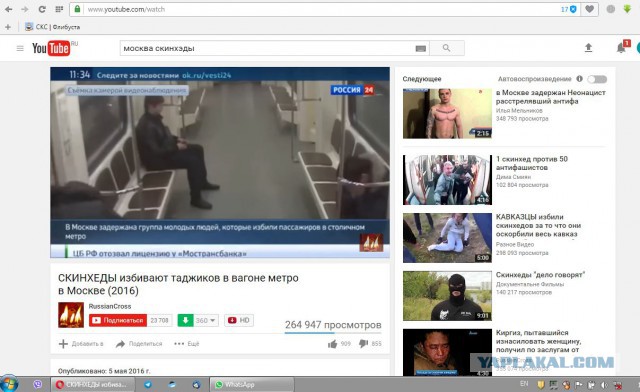The width and height of the screenshot is (640, 392).
Task: Open the Ещё more actions menu
Action: [187, 344]
